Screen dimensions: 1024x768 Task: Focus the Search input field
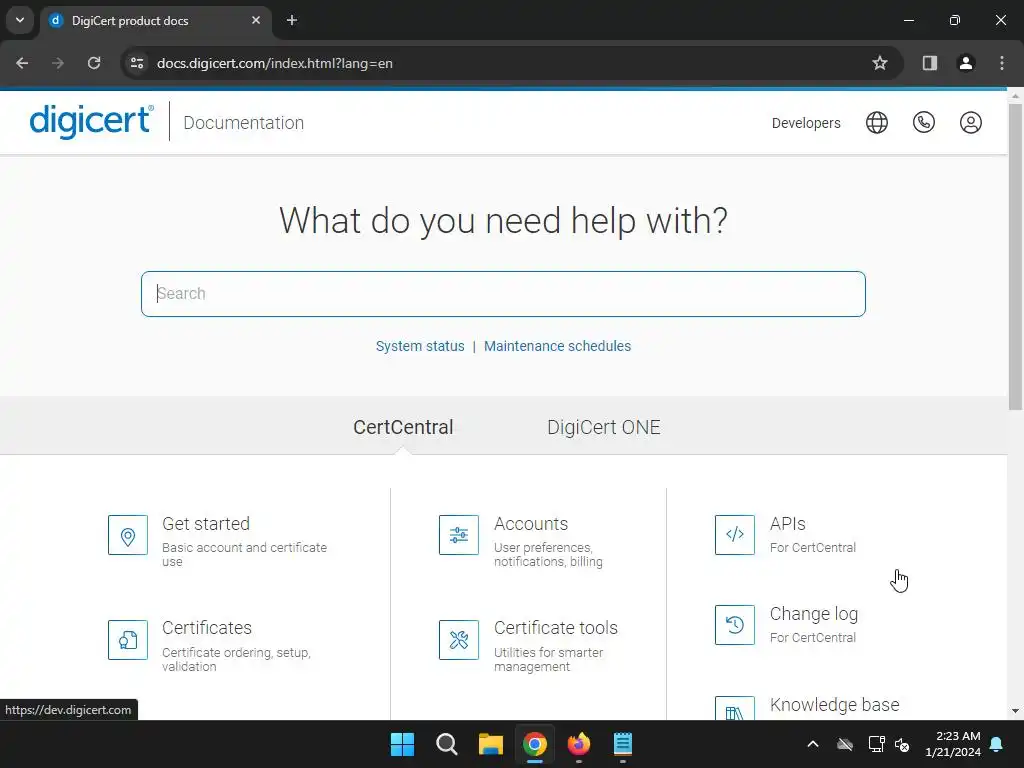tap(503, 294)
